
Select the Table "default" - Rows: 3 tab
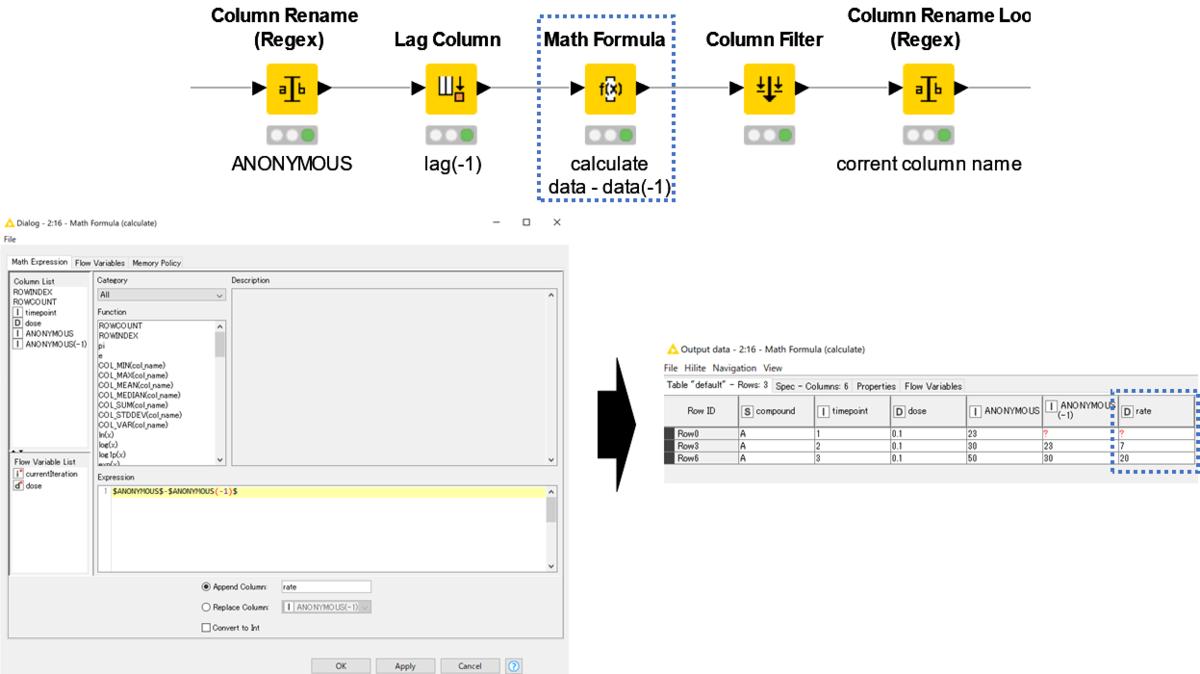(717, 386)
